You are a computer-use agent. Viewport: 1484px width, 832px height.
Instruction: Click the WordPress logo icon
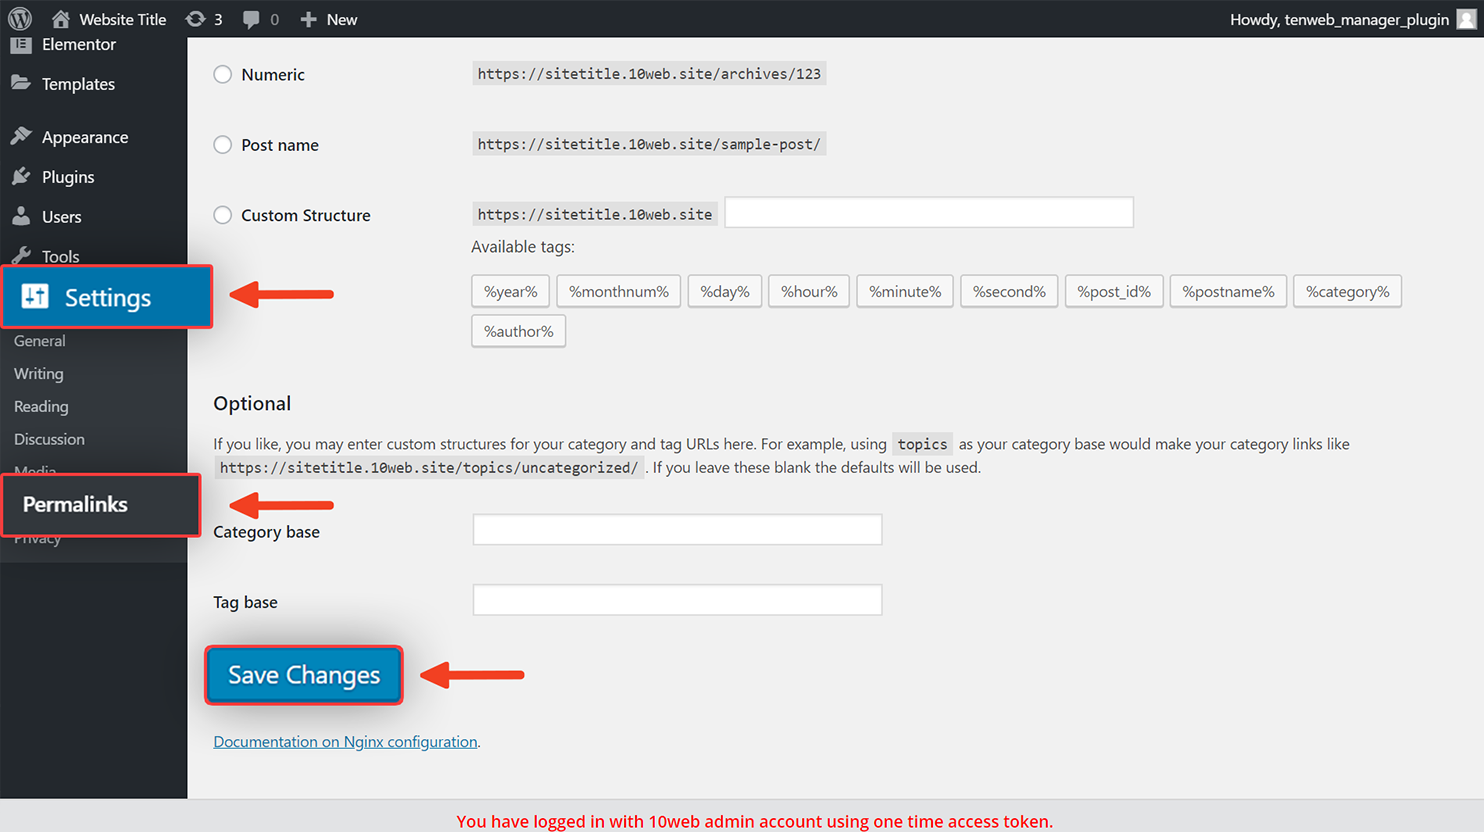click(x=20, y=19)
